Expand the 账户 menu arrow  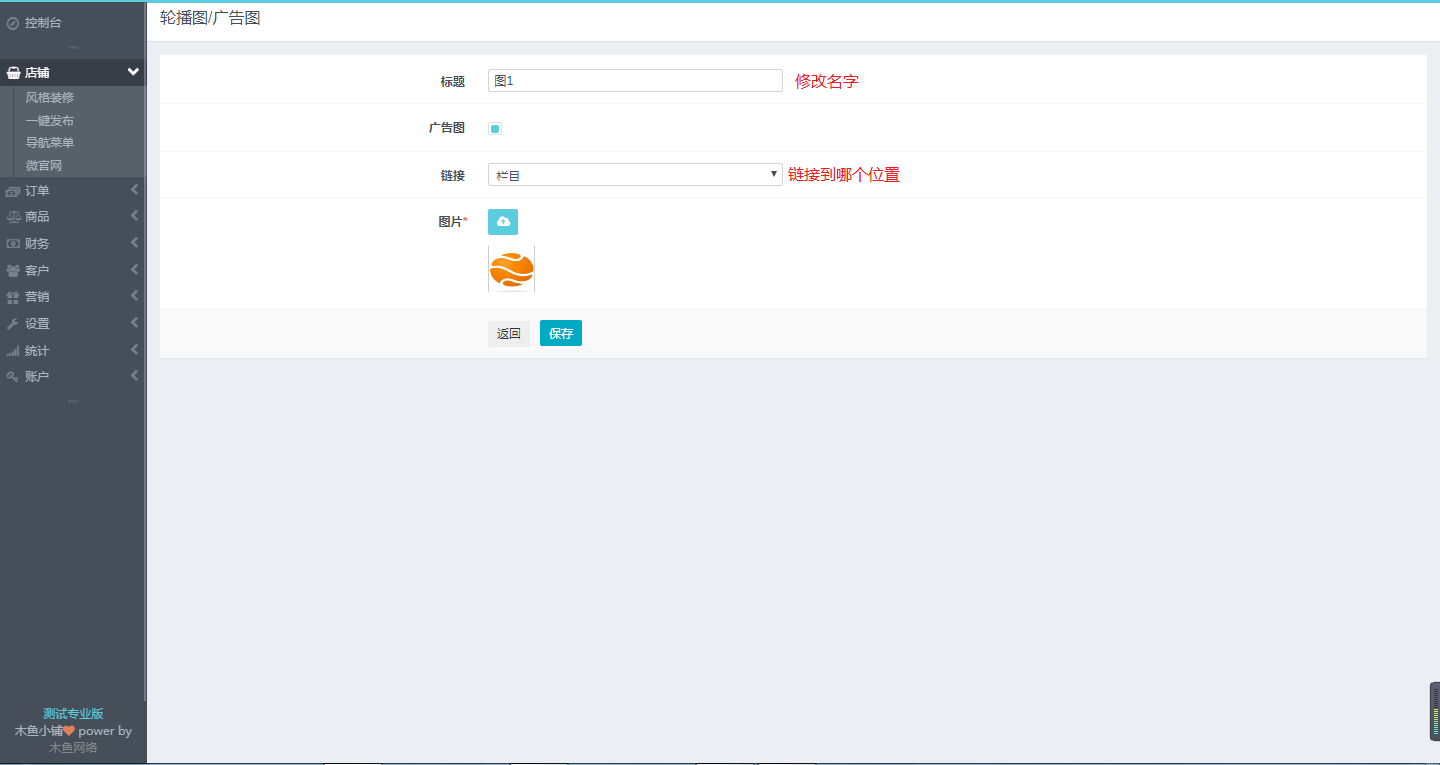point(134,376)
